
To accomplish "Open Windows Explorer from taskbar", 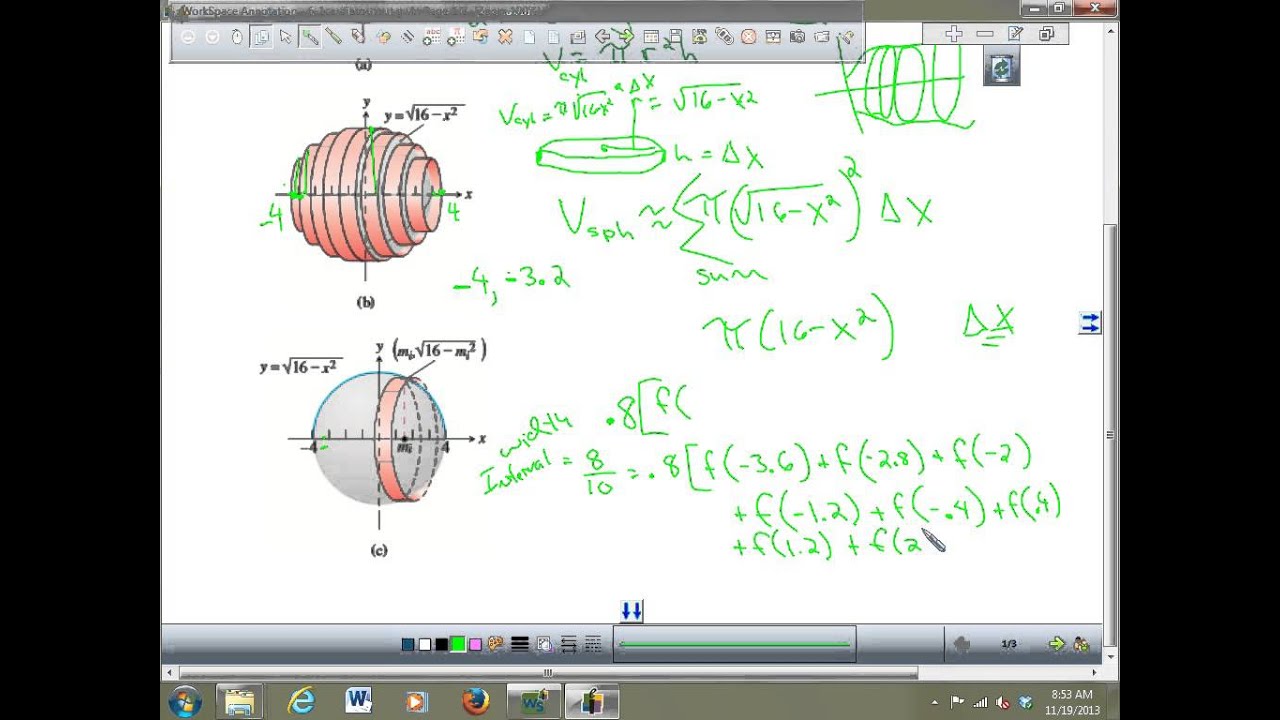I will pyautogui.click(x=240, y=702).
